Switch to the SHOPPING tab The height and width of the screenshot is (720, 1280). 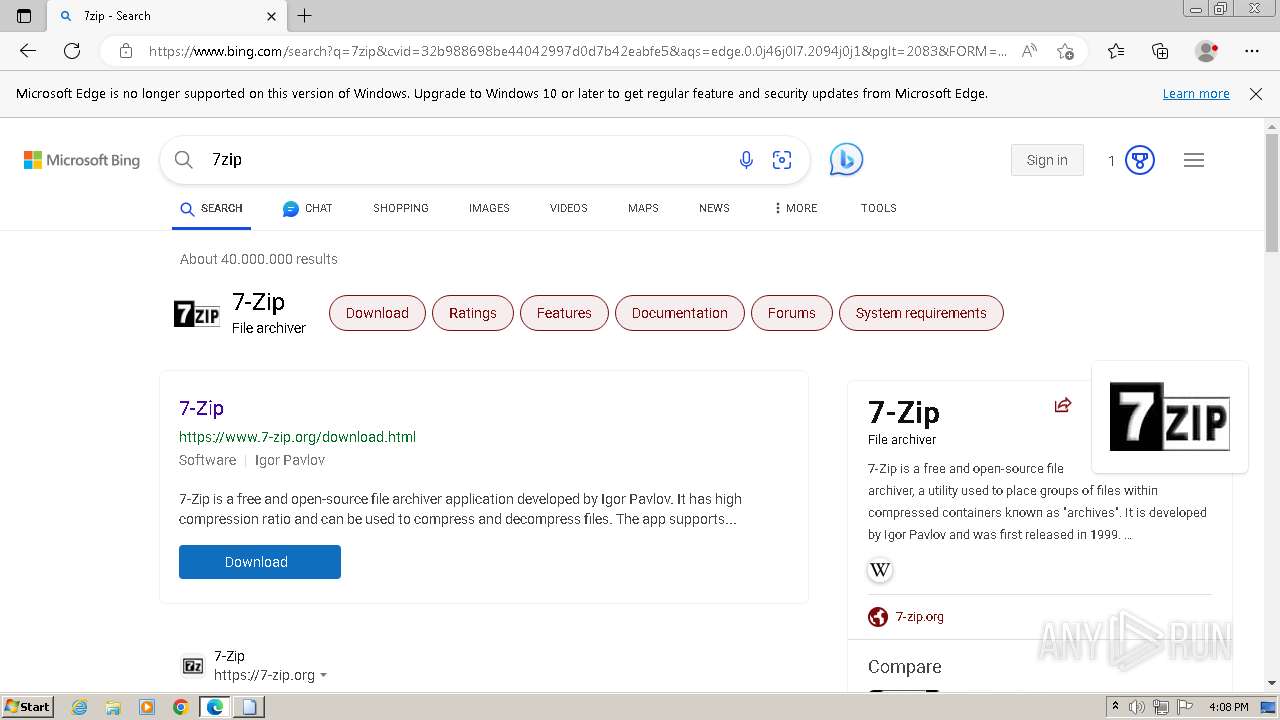point(401,208)
